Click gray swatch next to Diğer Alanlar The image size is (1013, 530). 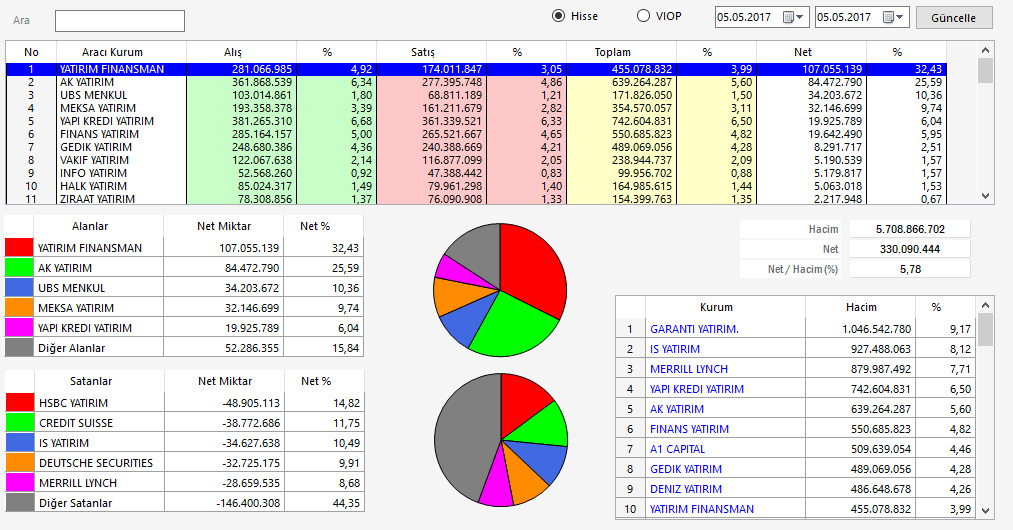click(19, 348)
